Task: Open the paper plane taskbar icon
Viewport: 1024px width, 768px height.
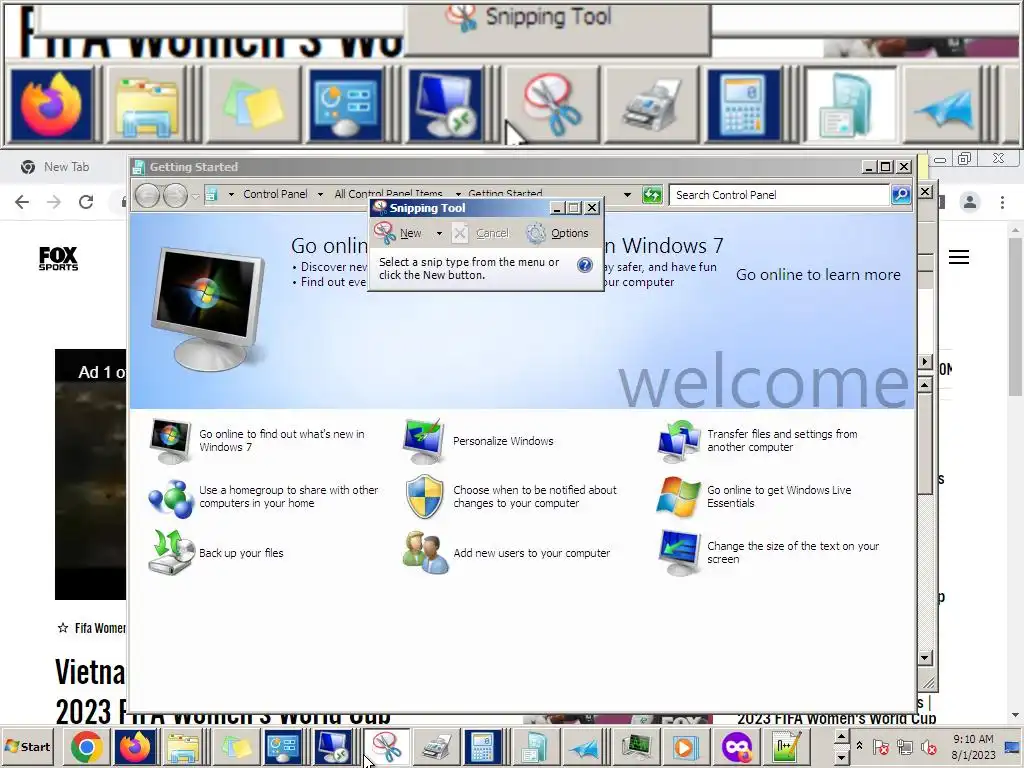Action: [584, 746]
